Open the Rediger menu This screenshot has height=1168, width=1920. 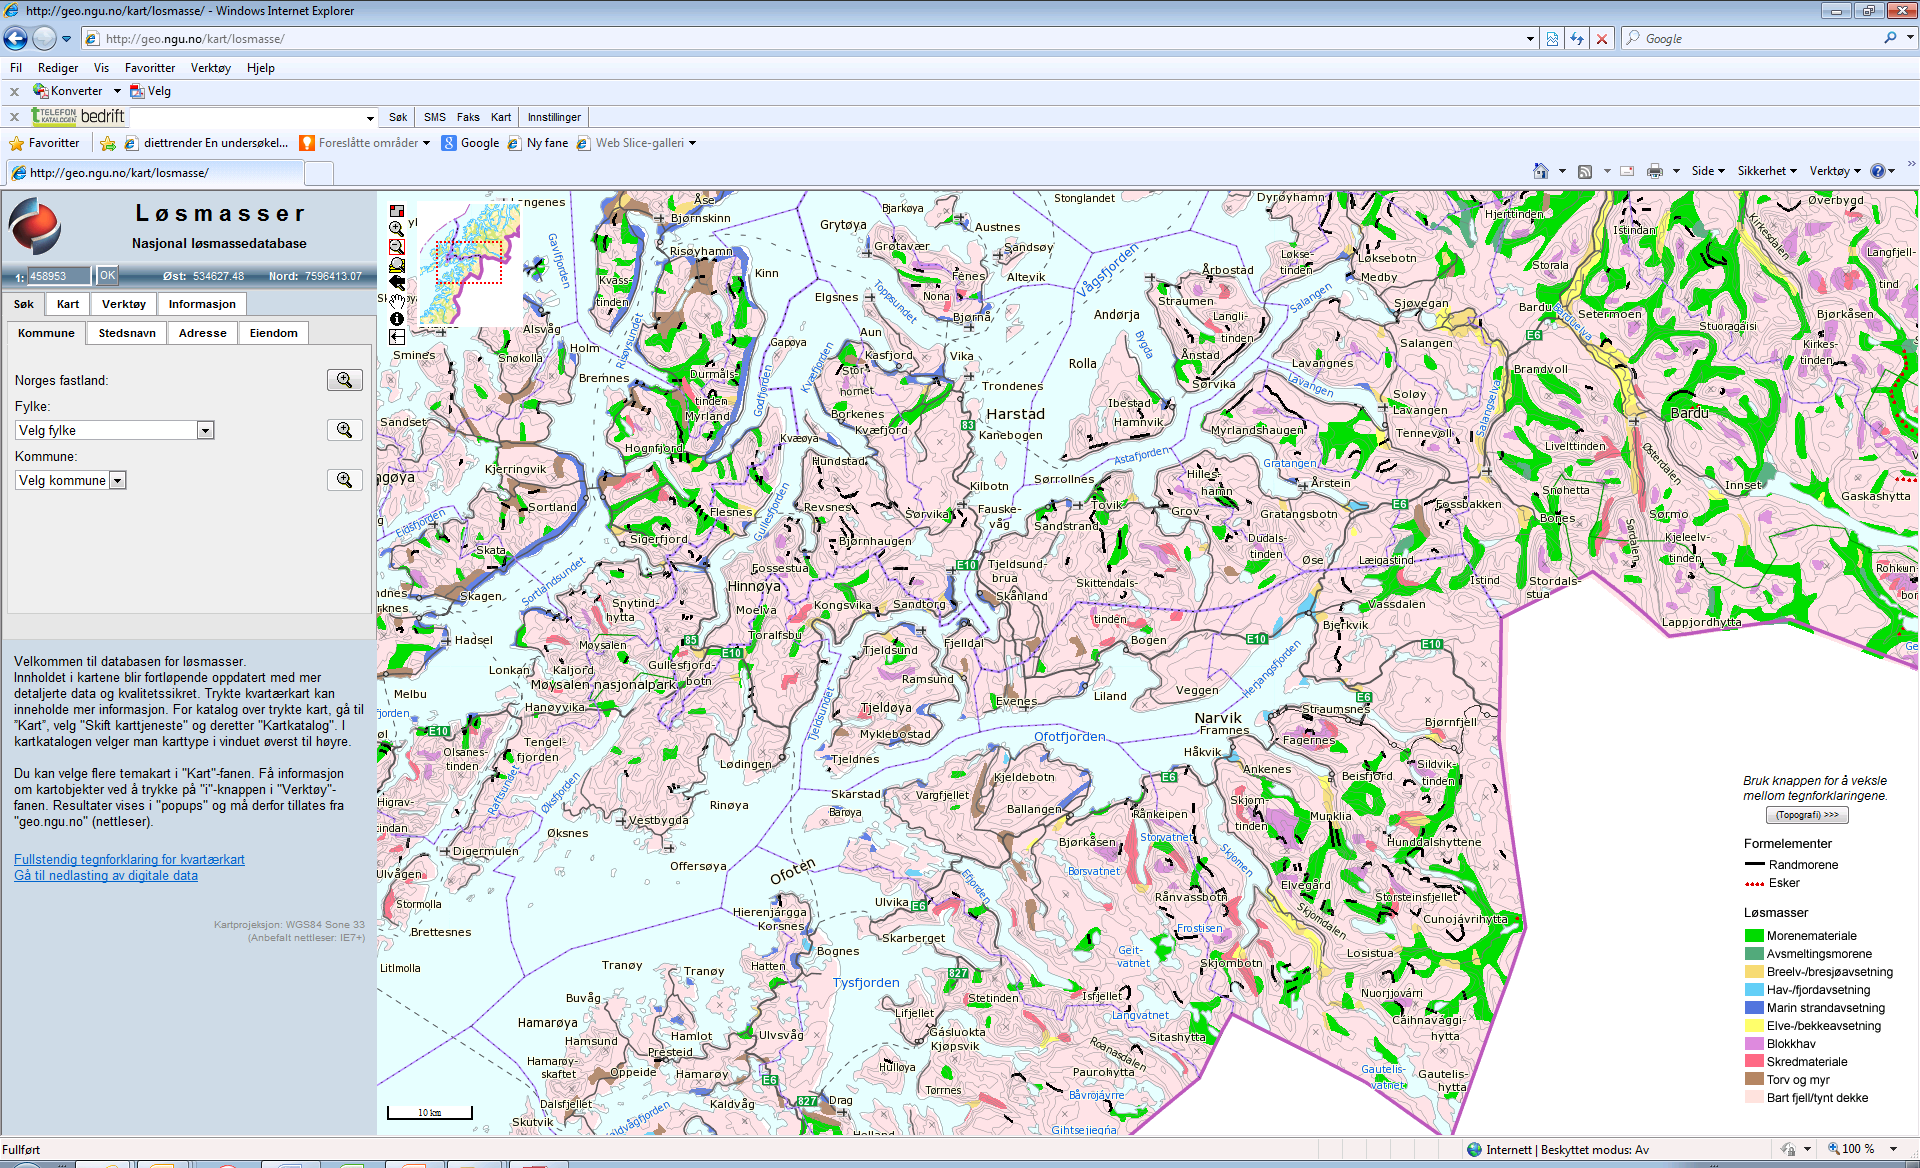pos(58,68)
